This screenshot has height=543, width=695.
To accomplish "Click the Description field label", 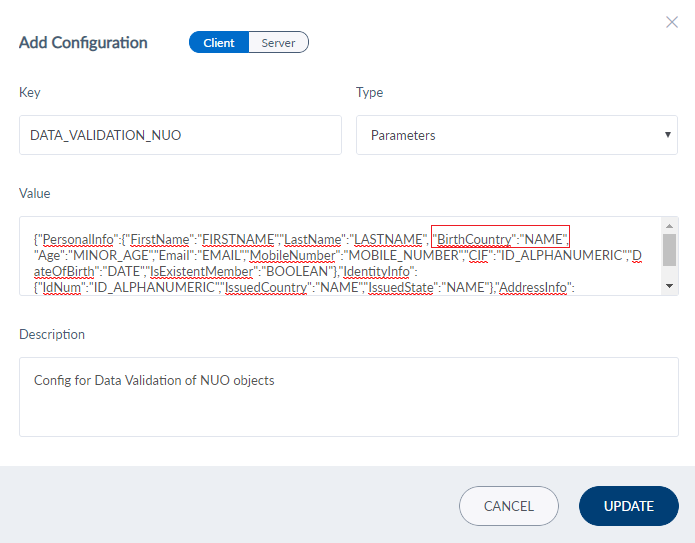I will click(52, 334).
